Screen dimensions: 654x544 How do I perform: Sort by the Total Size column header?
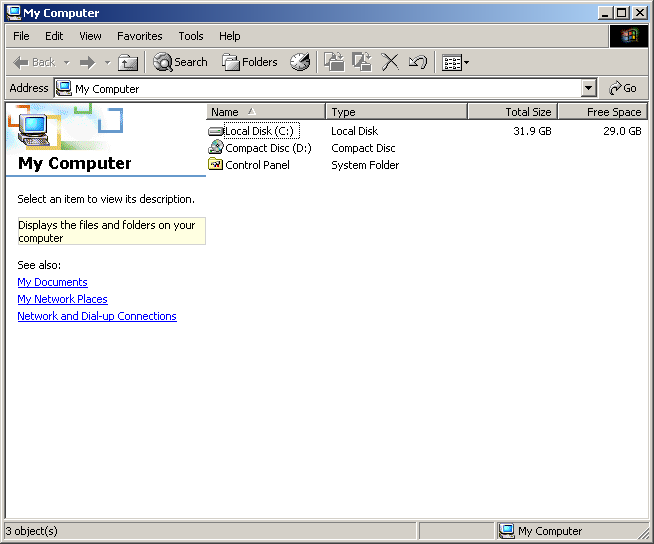(510, 112)
